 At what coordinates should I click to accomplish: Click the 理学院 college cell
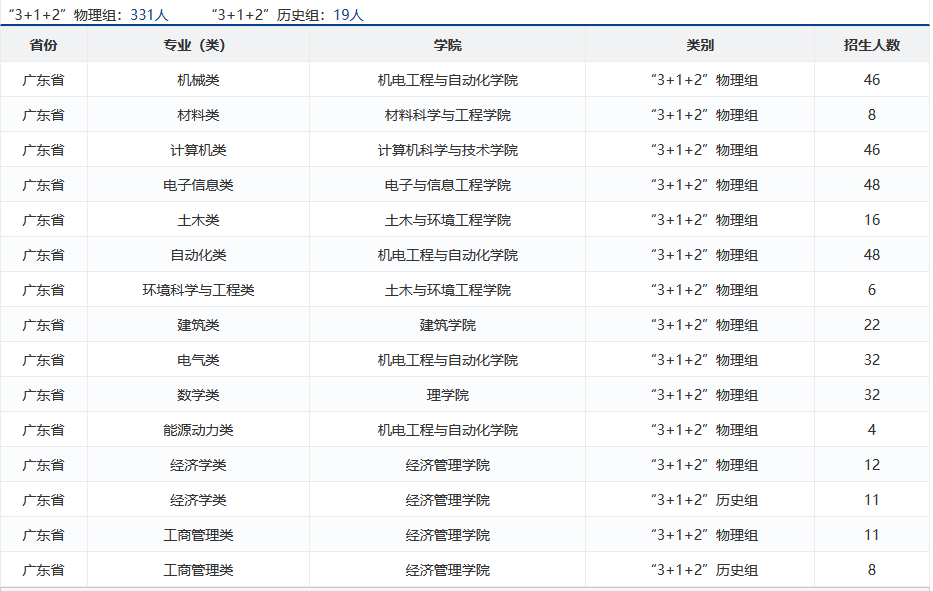point(447,395)
